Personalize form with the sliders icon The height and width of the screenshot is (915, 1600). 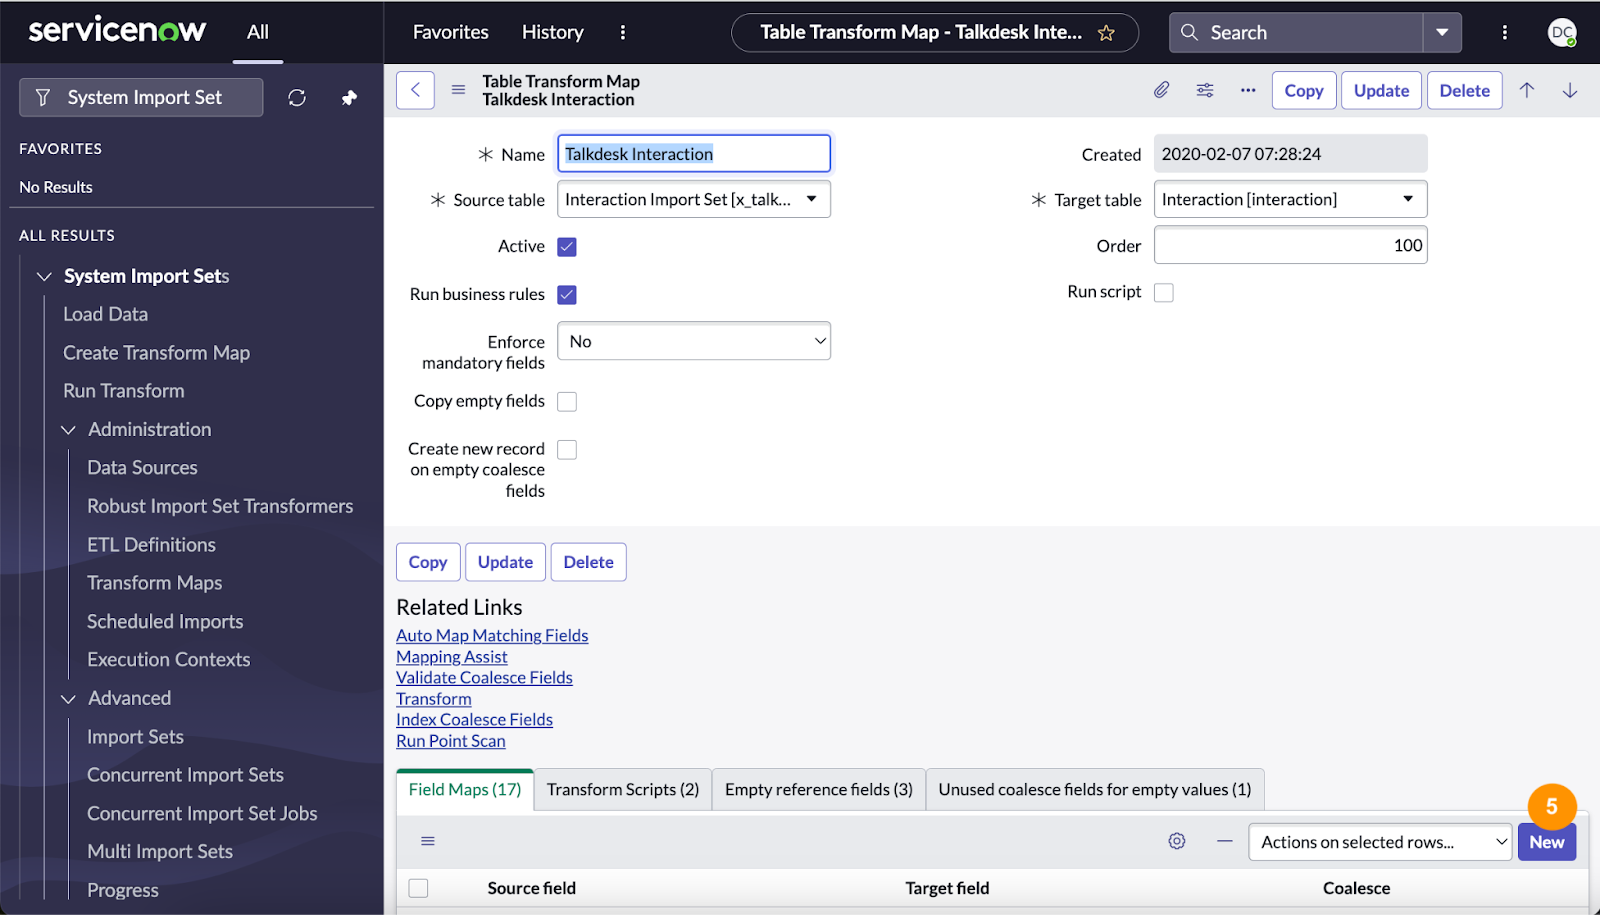pos(1205,90)
